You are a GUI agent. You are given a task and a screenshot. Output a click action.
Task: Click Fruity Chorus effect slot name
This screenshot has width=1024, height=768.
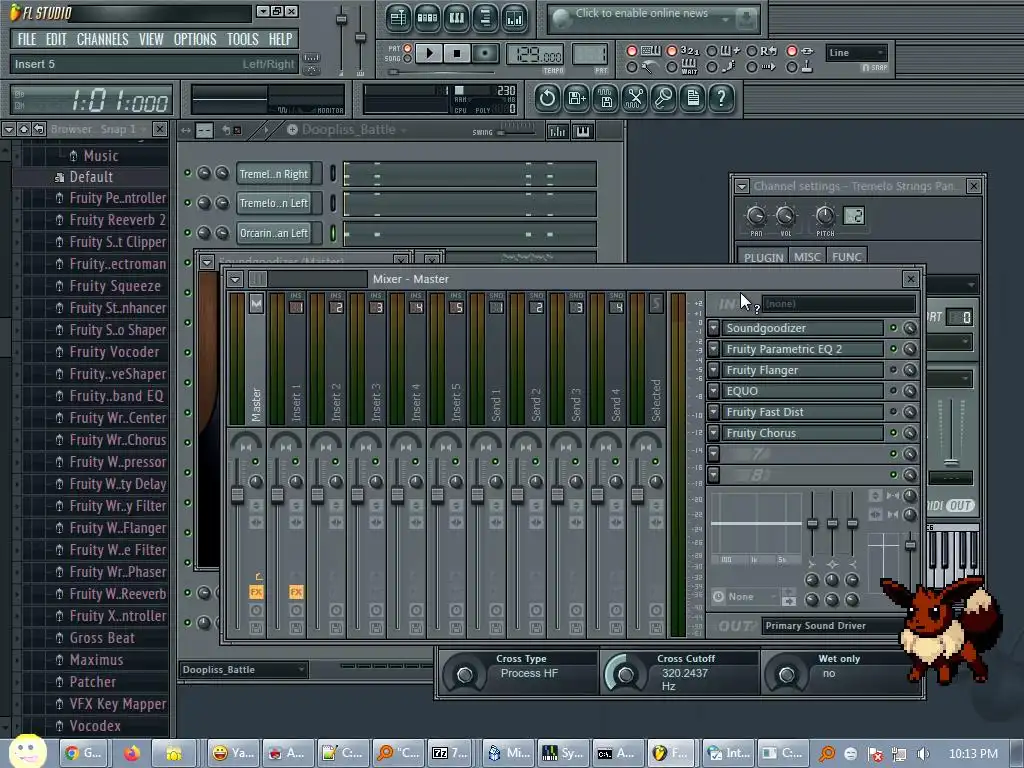point(803,433)
